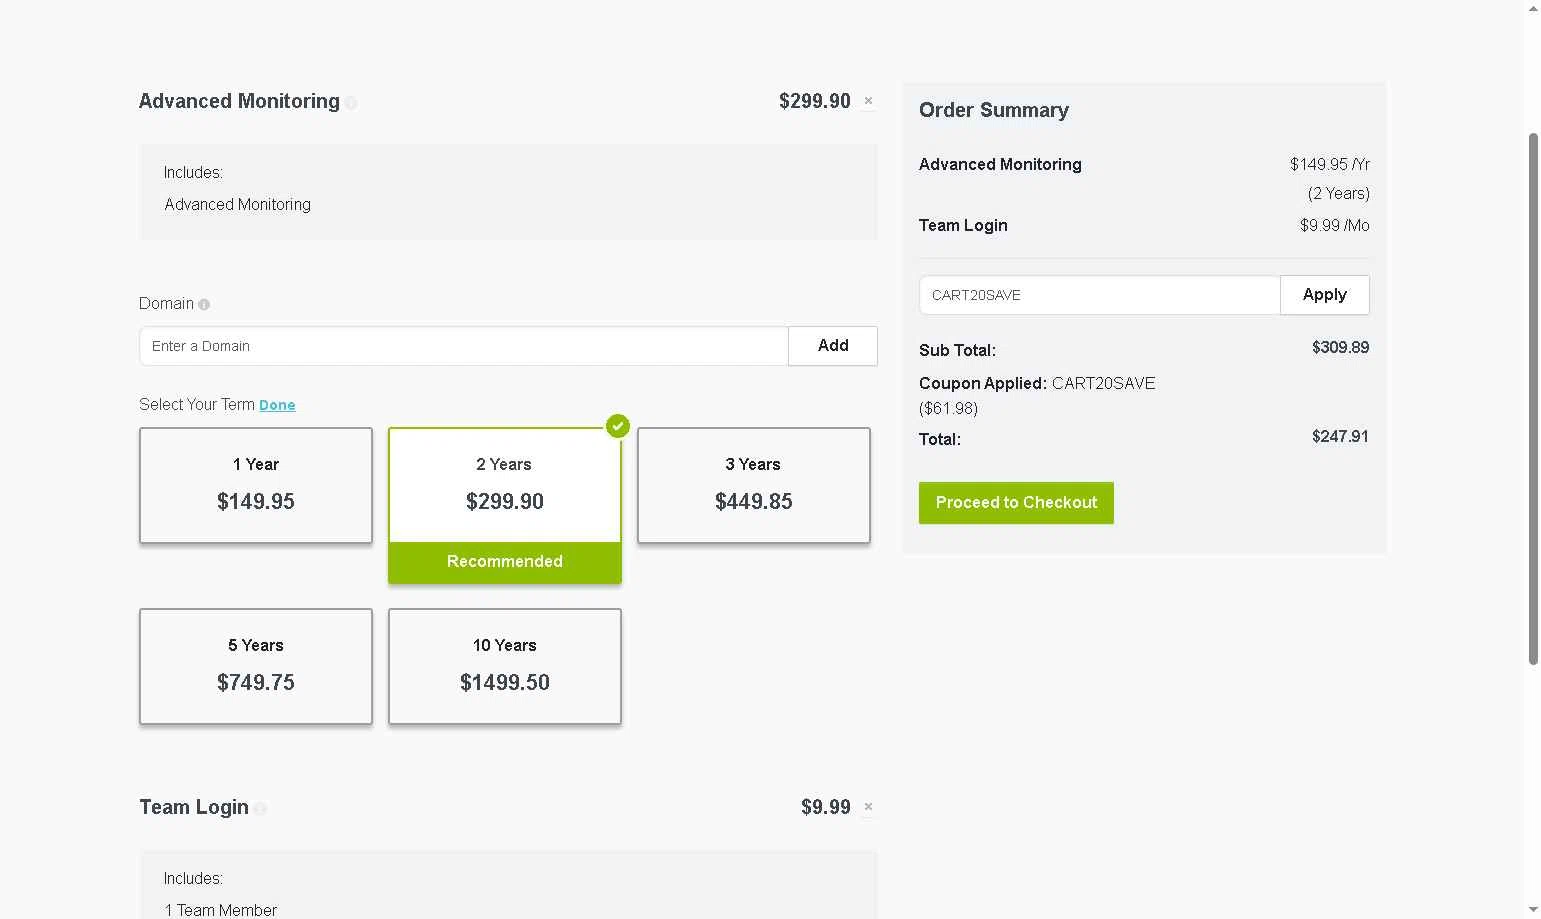Viewport: 1541px width, 919px height.
Task: Click the scrollbar down arrow
Action: [x=1533, y=910]
